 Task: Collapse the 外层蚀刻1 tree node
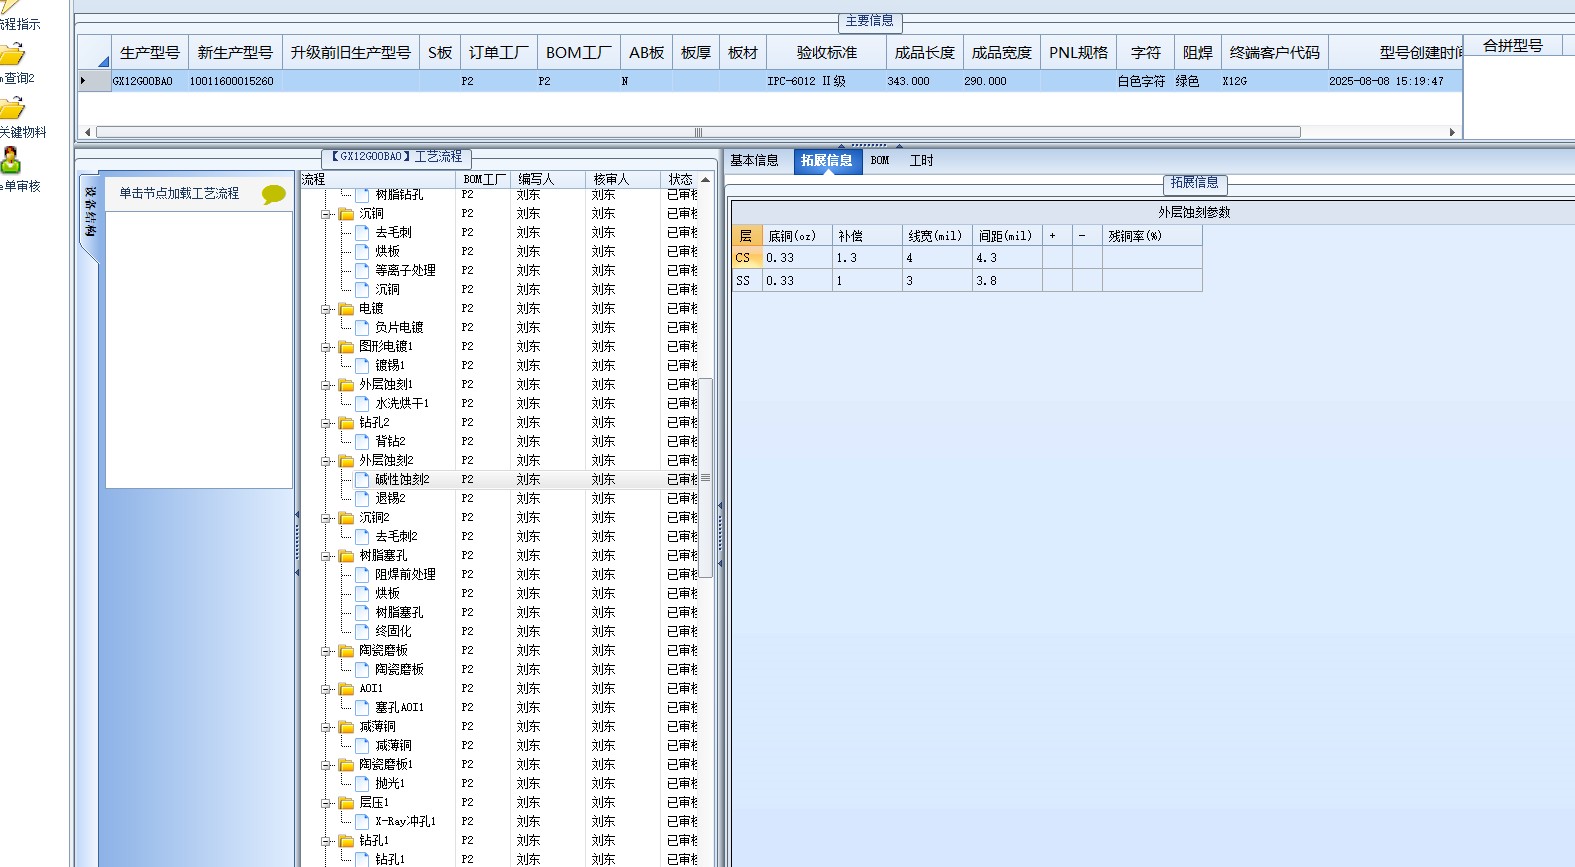click(x=326, y=385)
